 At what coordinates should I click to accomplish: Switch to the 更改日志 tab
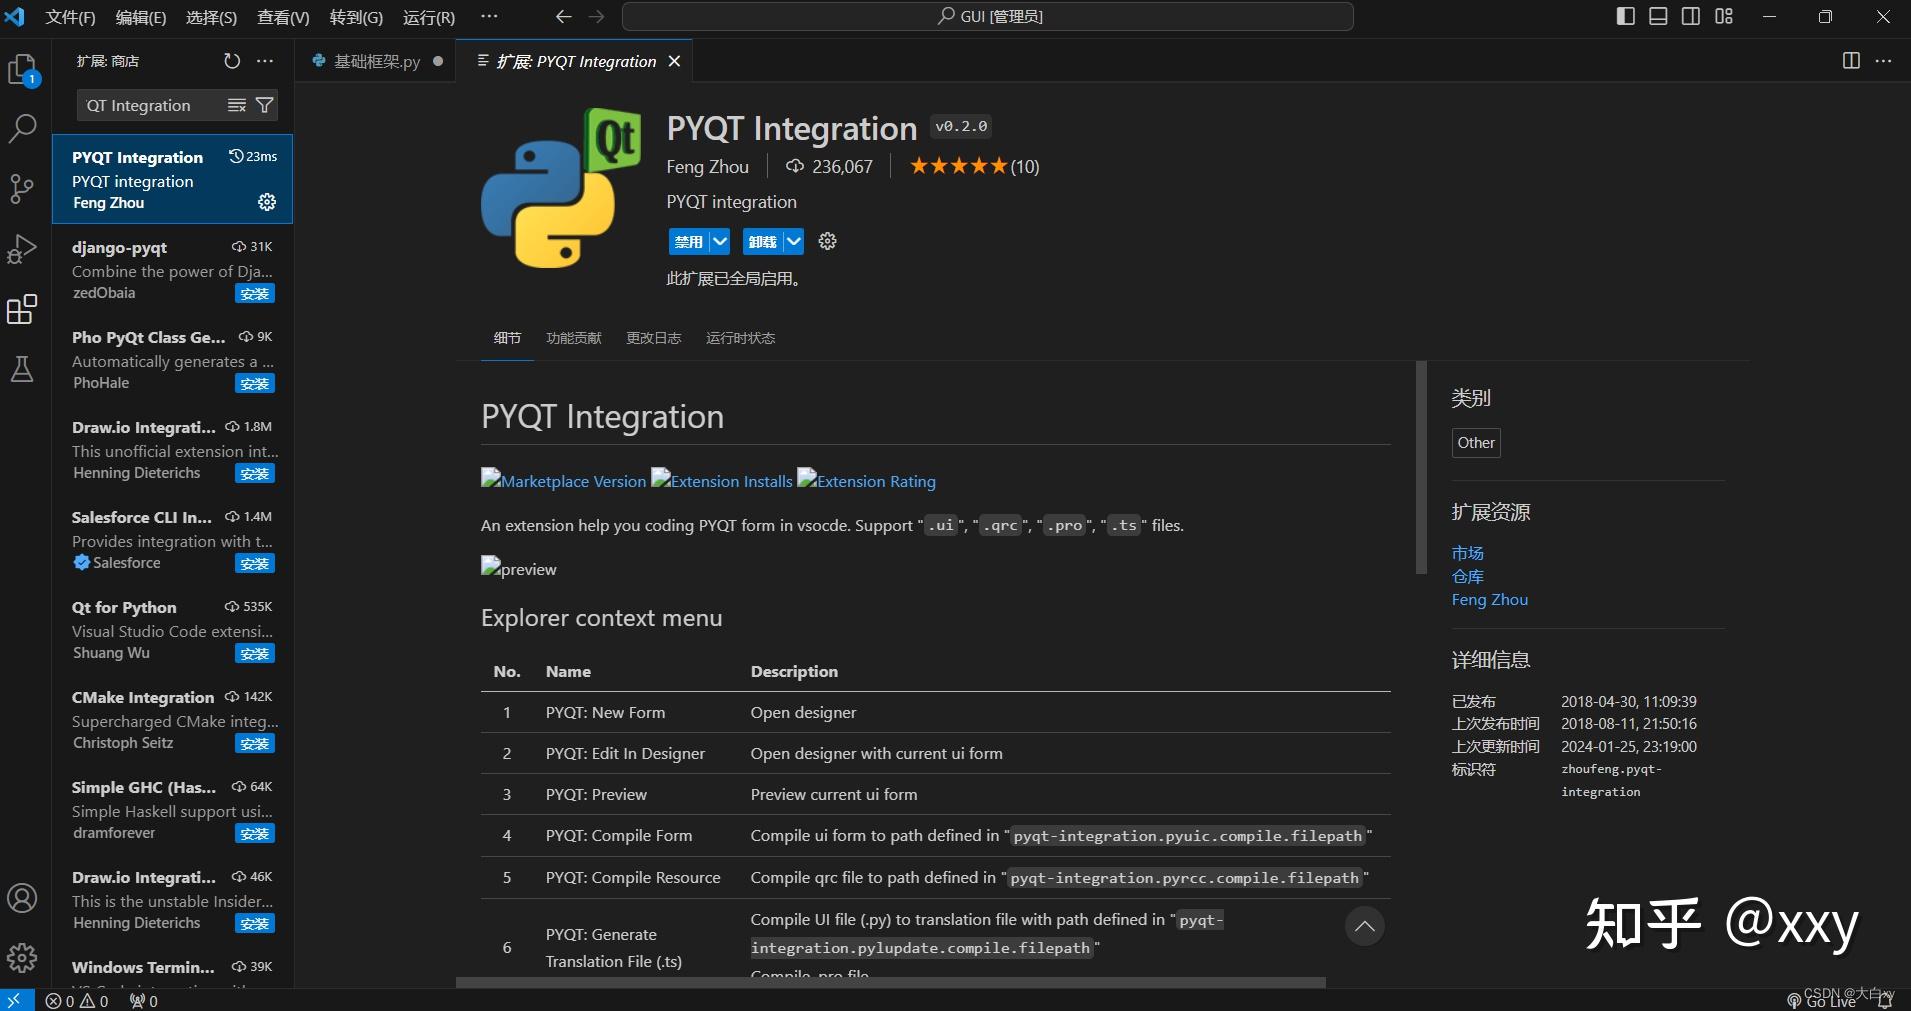tap(653, 338)
